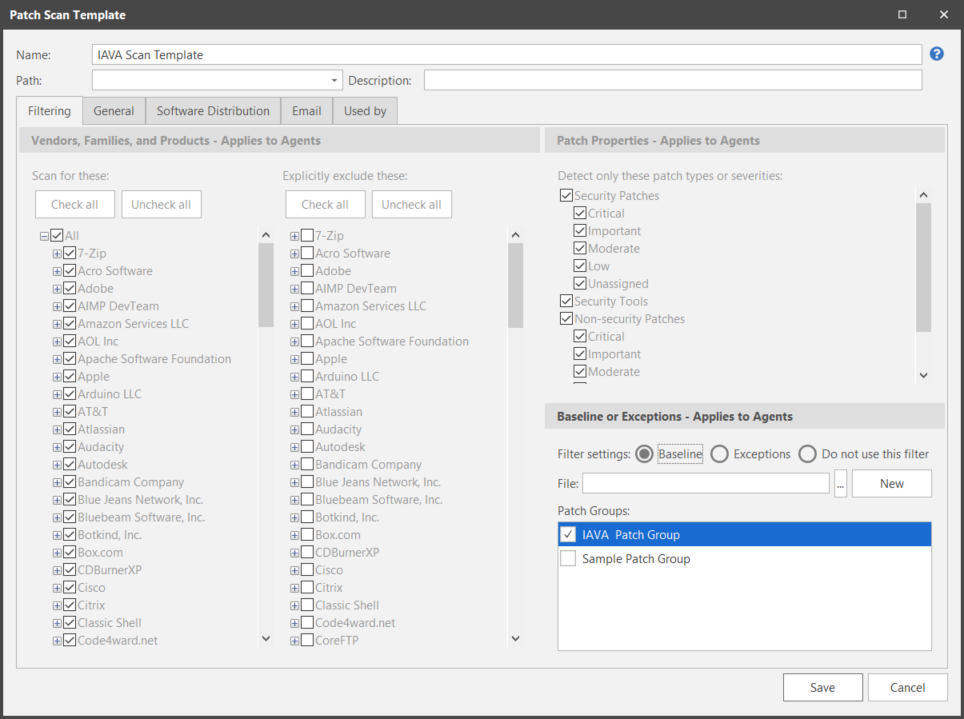Check Cisco in the Explicitly exclude list
Screen dimensions: 964x719
[x=307, y=570]
